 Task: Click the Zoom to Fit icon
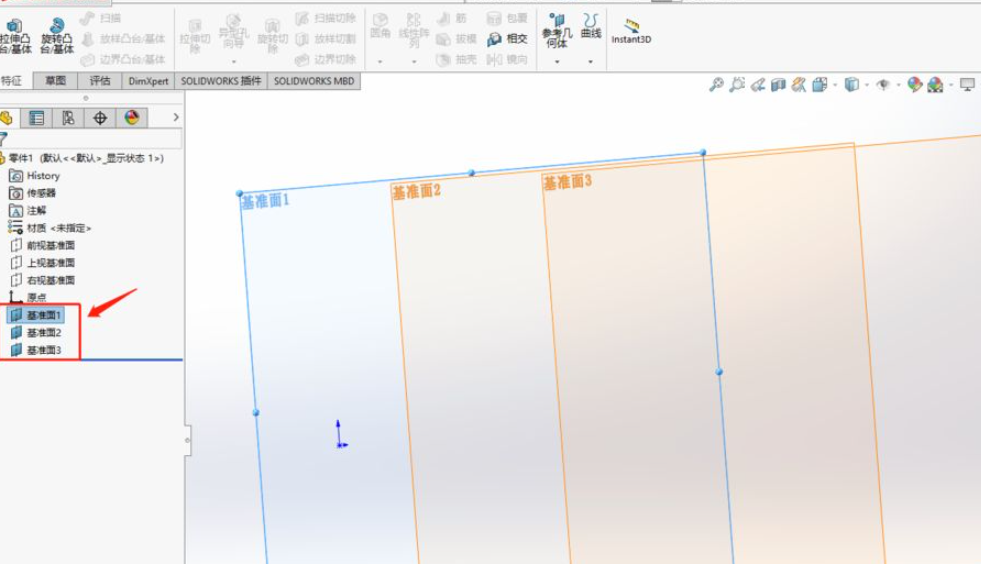coord(716,85)
